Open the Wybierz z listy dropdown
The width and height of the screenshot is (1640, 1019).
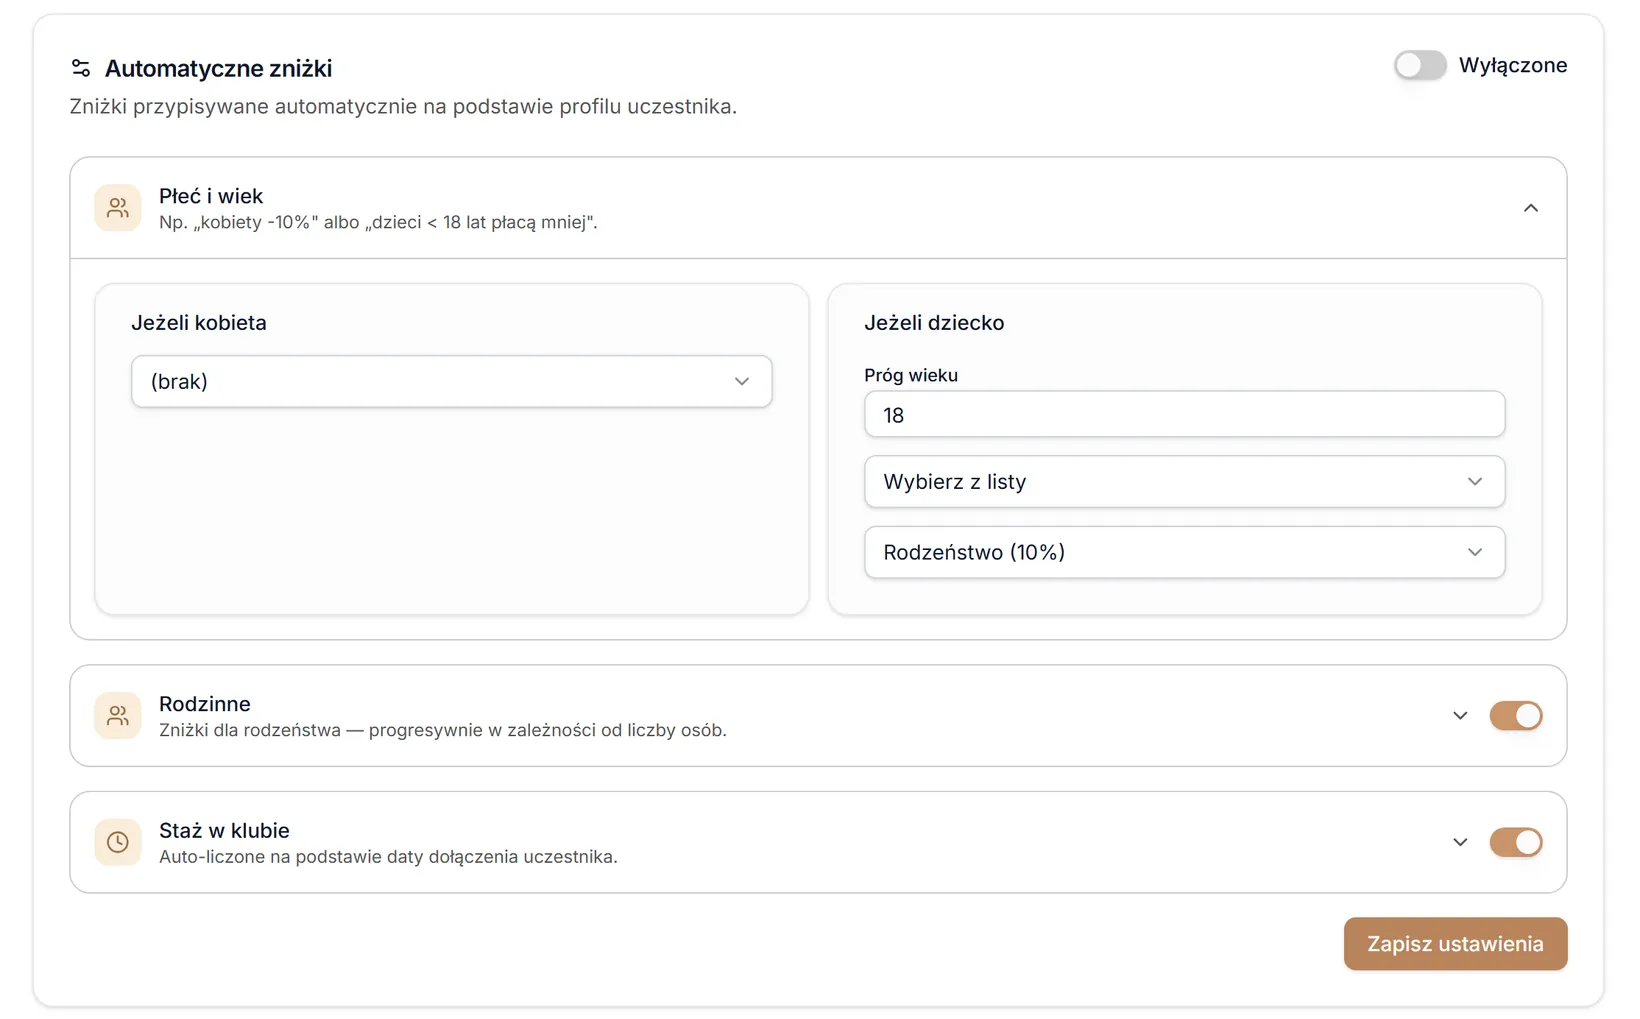coord(1184,481)
